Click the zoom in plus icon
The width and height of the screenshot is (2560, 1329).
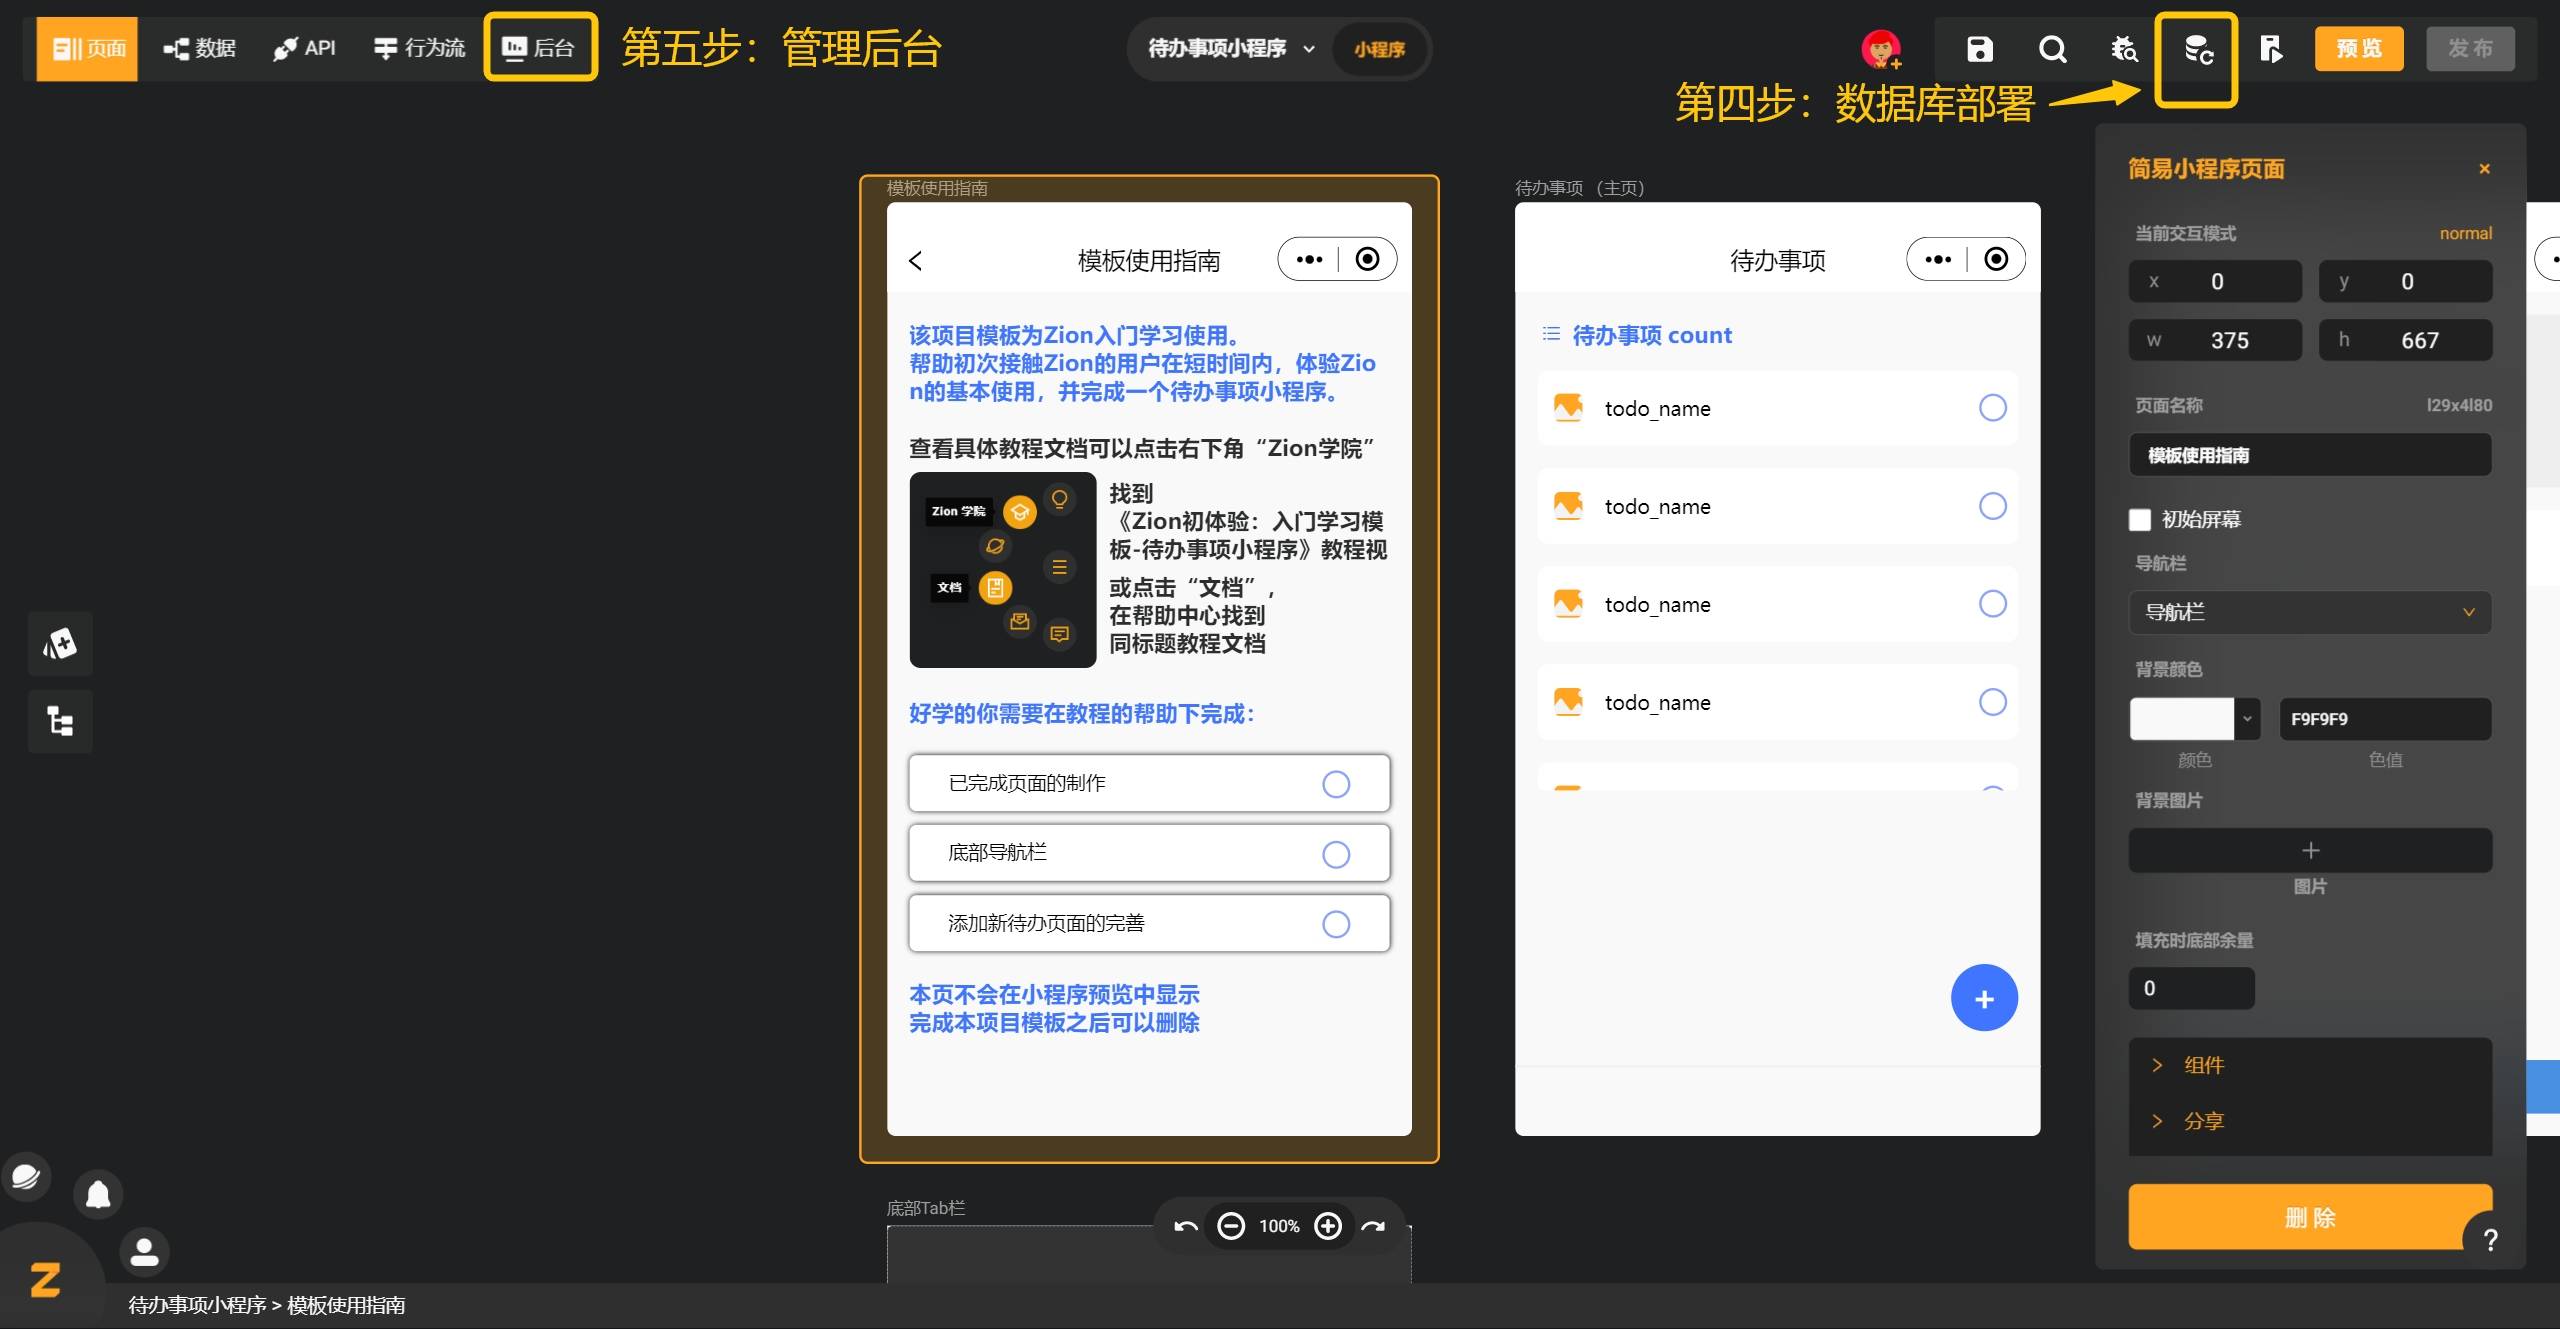tap(1328, 1226)
